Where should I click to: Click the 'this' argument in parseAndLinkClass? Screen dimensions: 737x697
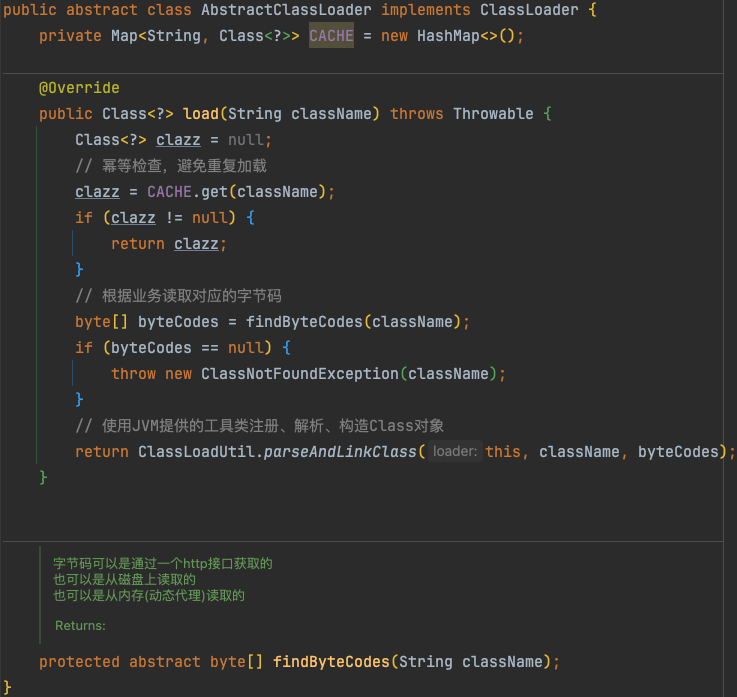tap(502, 452)
